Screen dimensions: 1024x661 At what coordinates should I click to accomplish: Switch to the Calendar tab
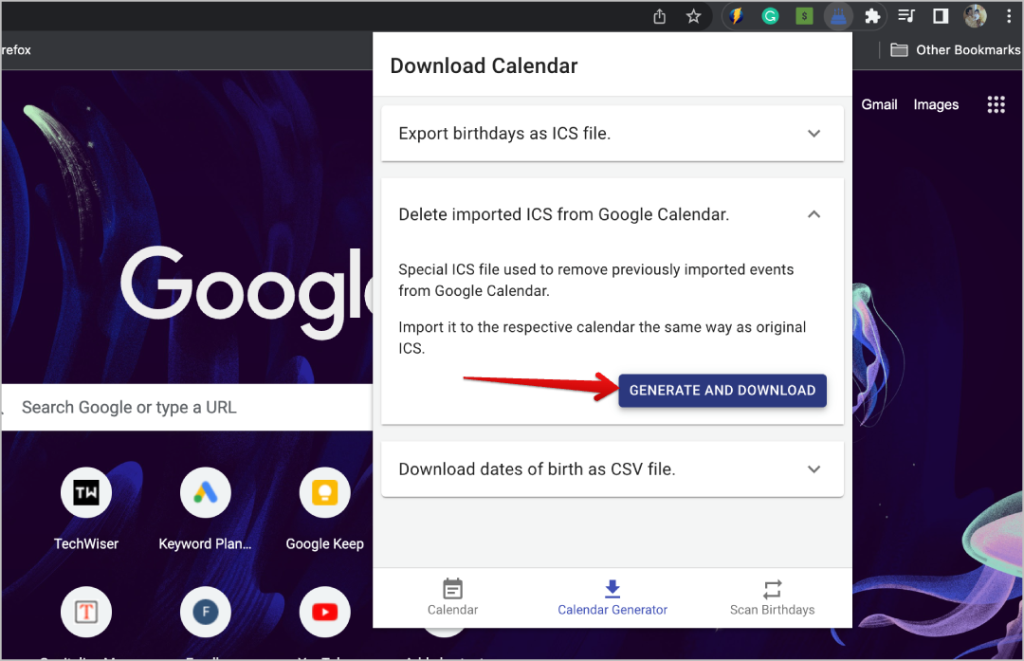click(x=453, y=598)
